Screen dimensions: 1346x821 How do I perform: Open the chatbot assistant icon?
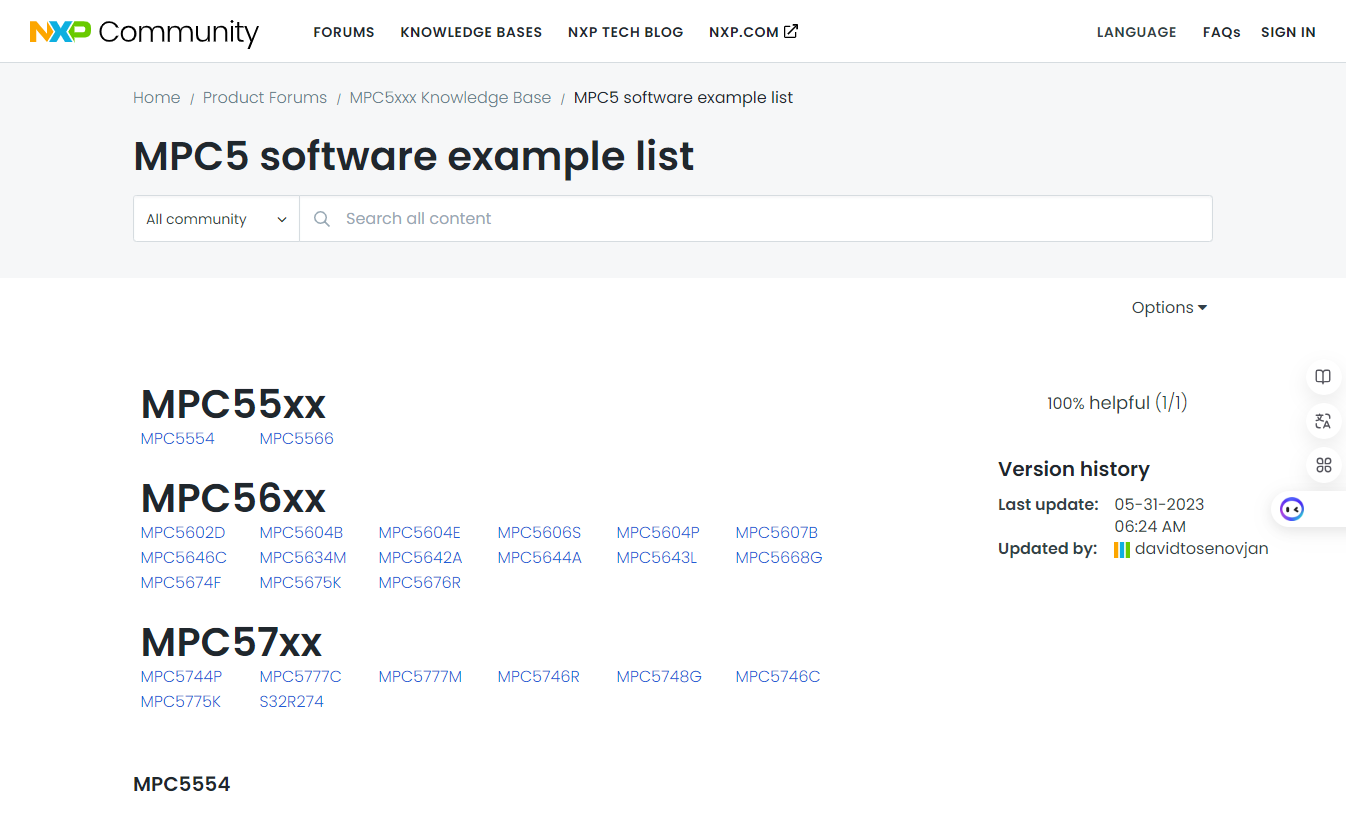point(1292,509)
